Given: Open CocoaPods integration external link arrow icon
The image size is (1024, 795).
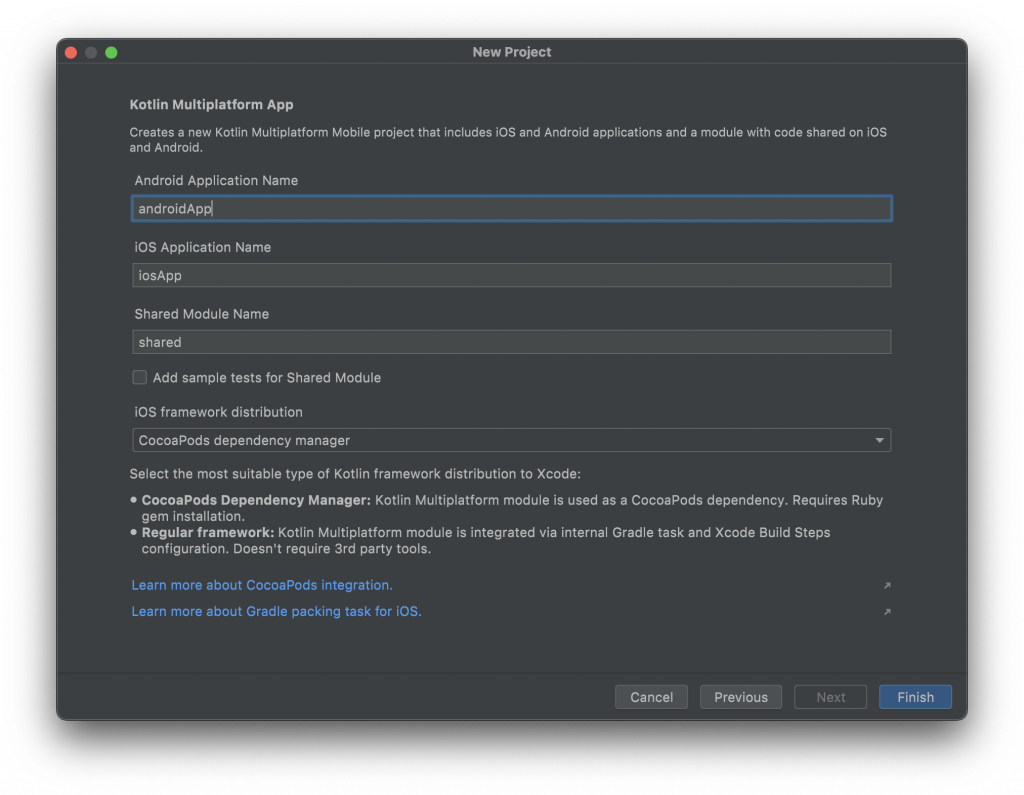Looking at the screenshot, I should pyautogui.click(x=887, y=585).
